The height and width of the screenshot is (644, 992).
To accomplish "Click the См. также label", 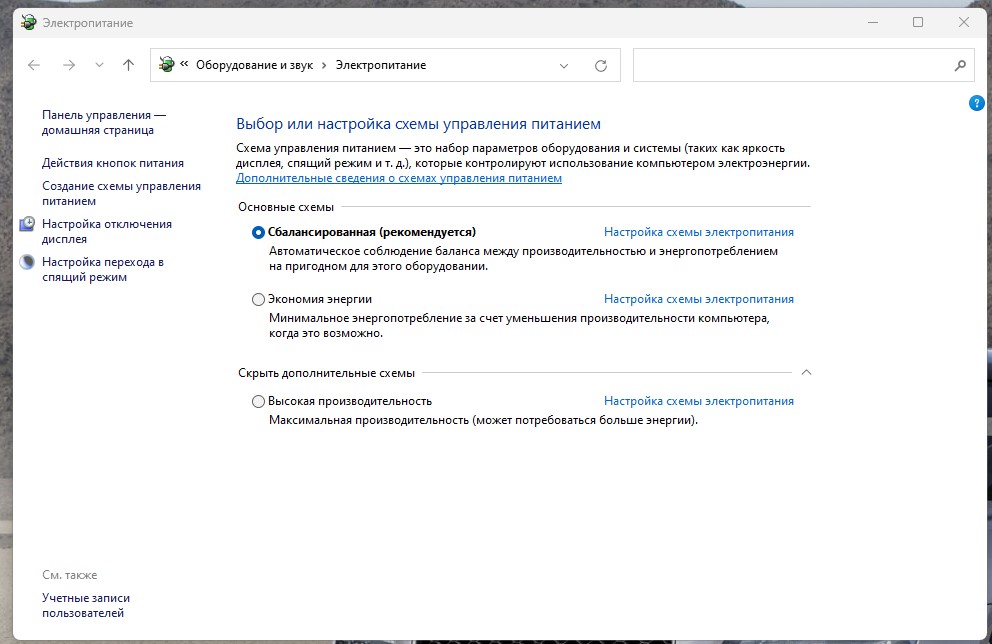I will pos(70,575).
